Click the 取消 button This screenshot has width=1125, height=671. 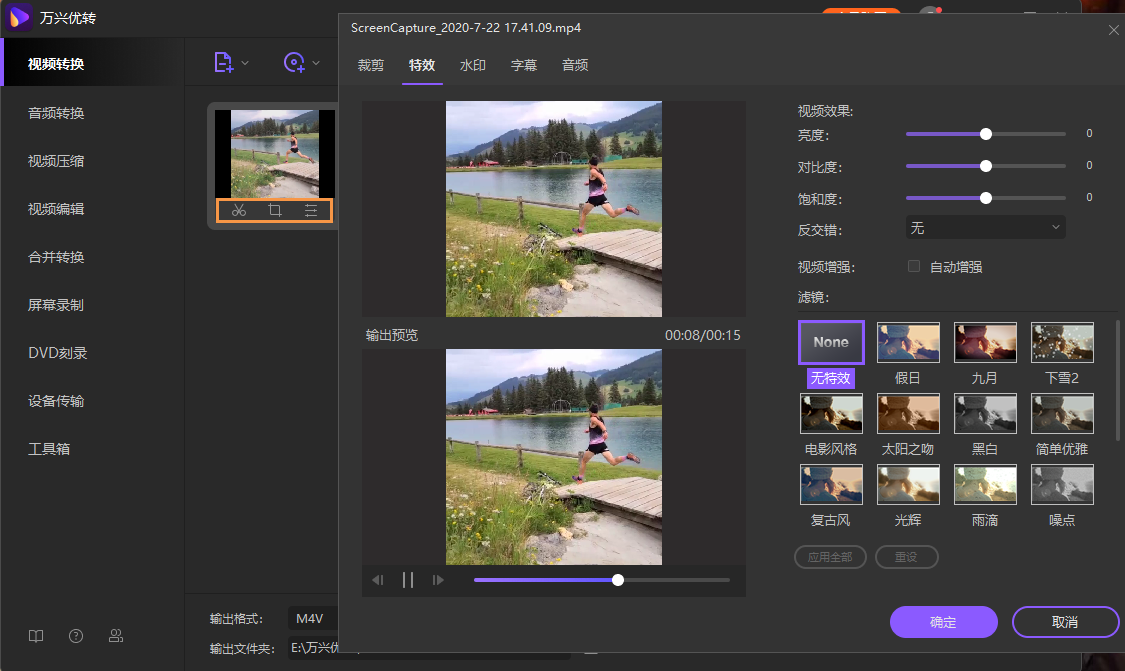pyautogui.click(x=1065, y=622)
